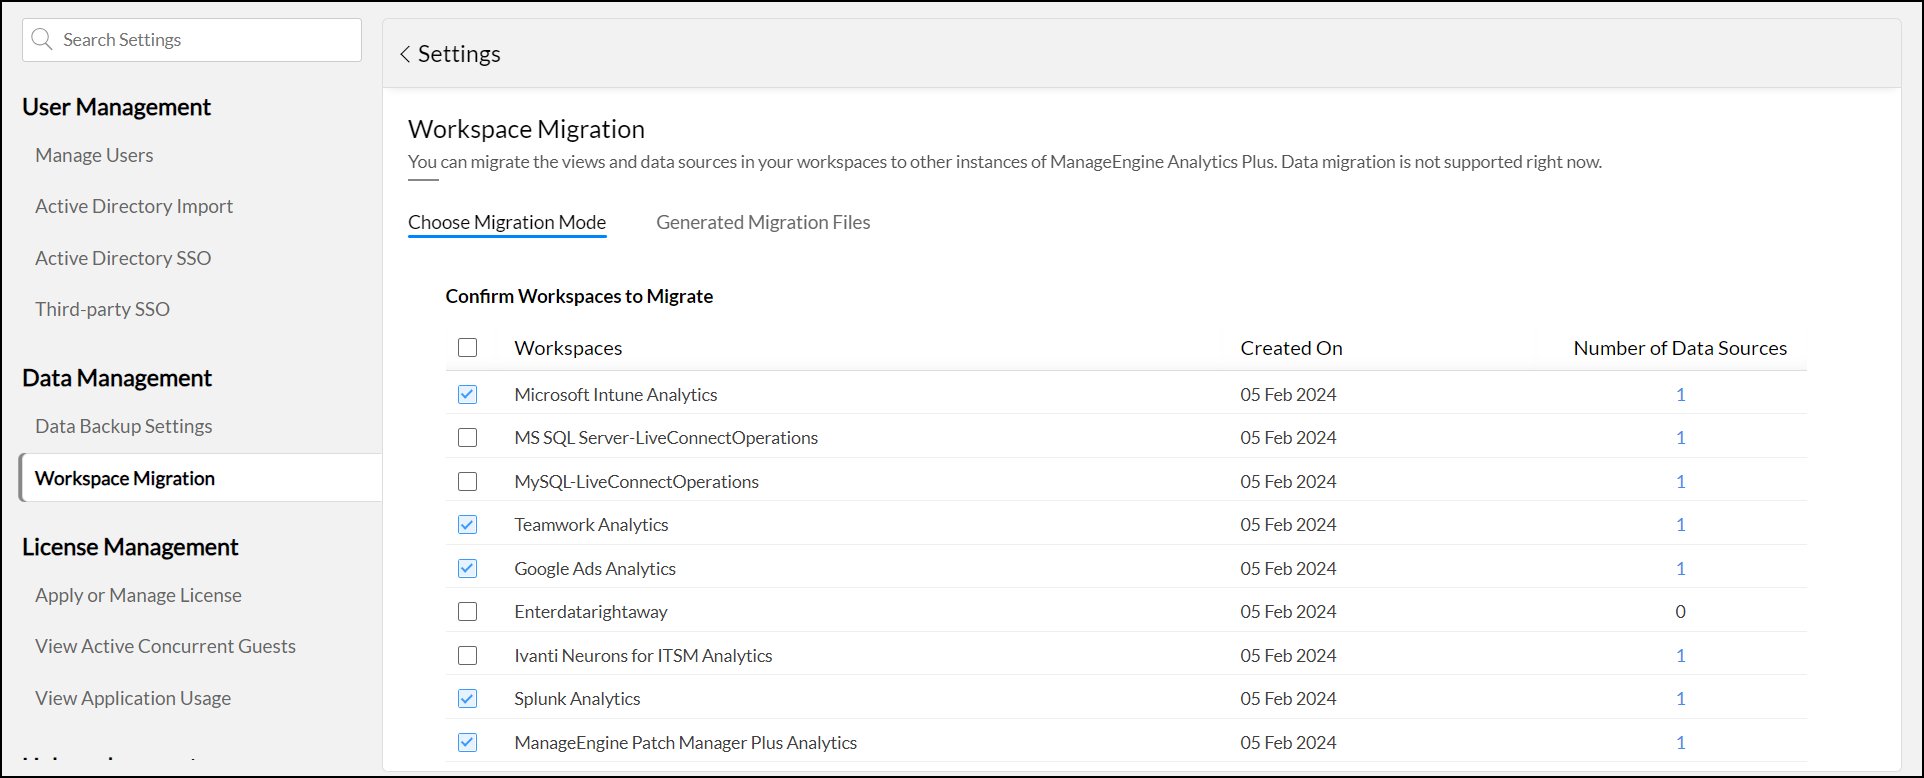Check the MySQL-LiveConnectOperations checkbox
Viewport: 1924px width, 778px height.
tap(467, 482)
